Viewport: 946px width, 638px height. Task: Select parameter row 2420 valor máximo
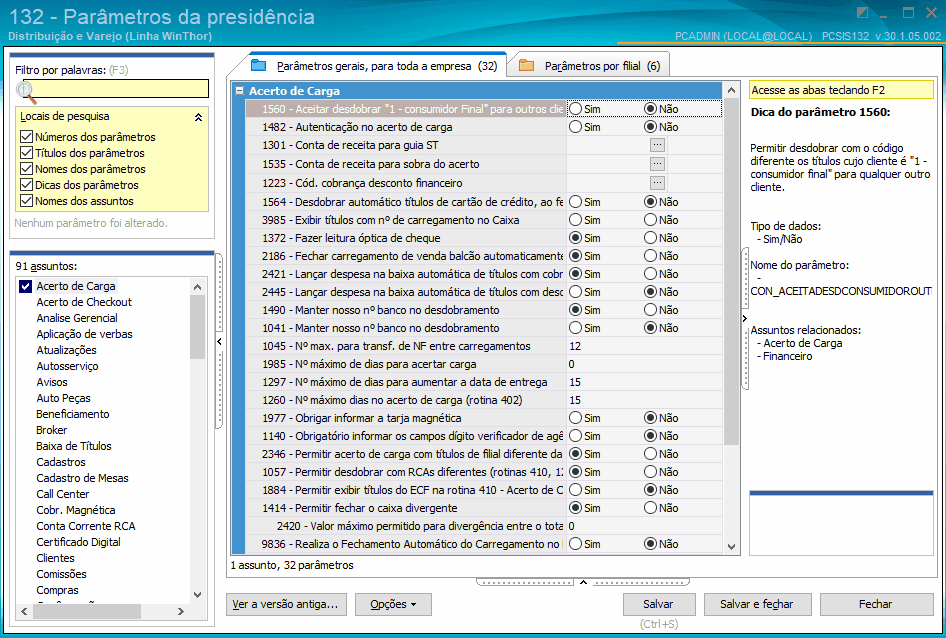[x=483, y=526]
